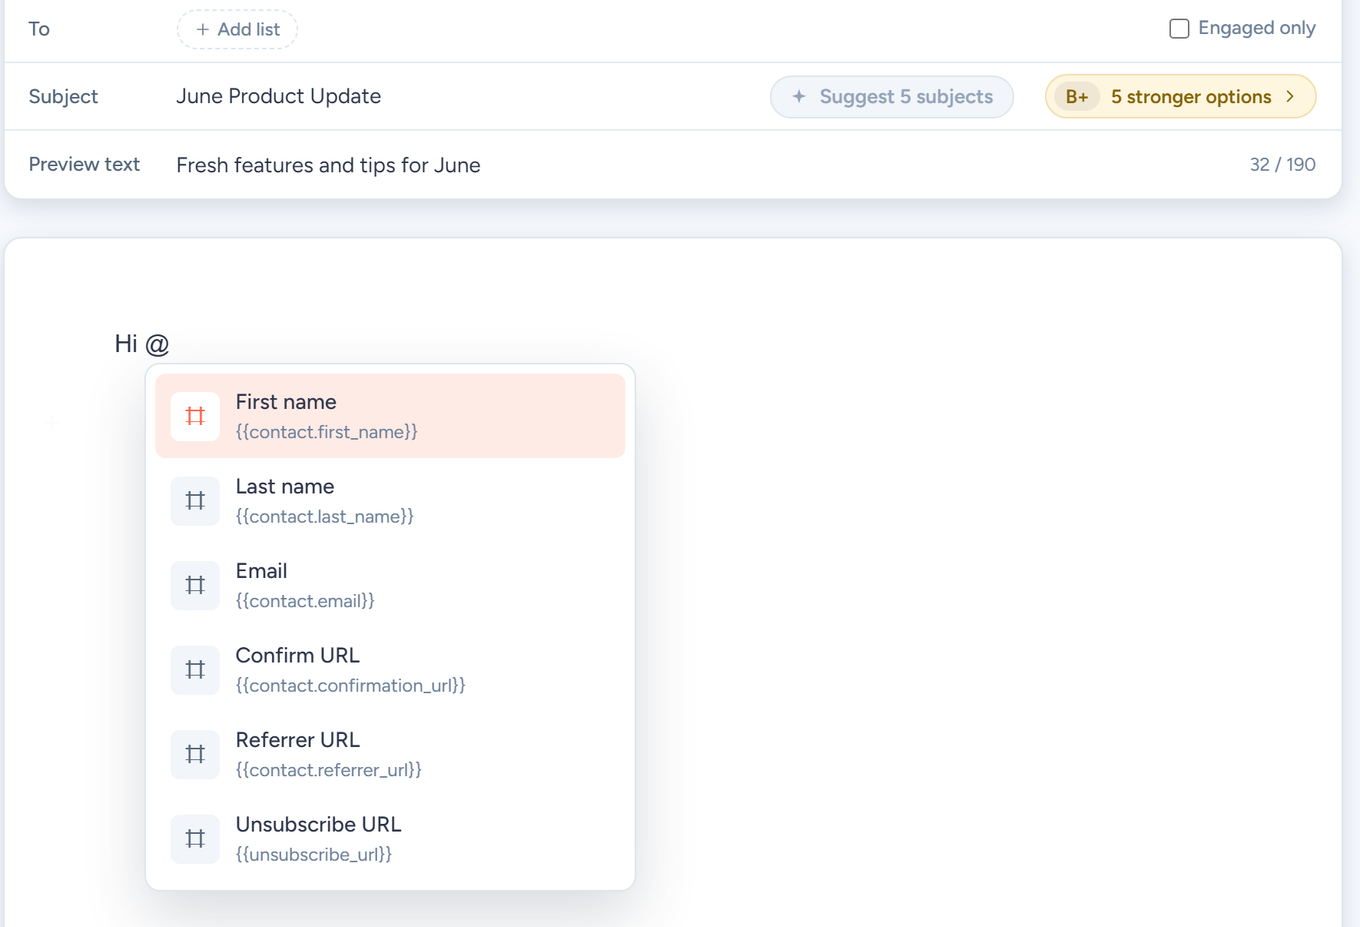Image resolution: width=1360 pixels, height=927 pixels.
Task: Click the {{contact.referrer_url}} placeholder text
Action: 329,770
